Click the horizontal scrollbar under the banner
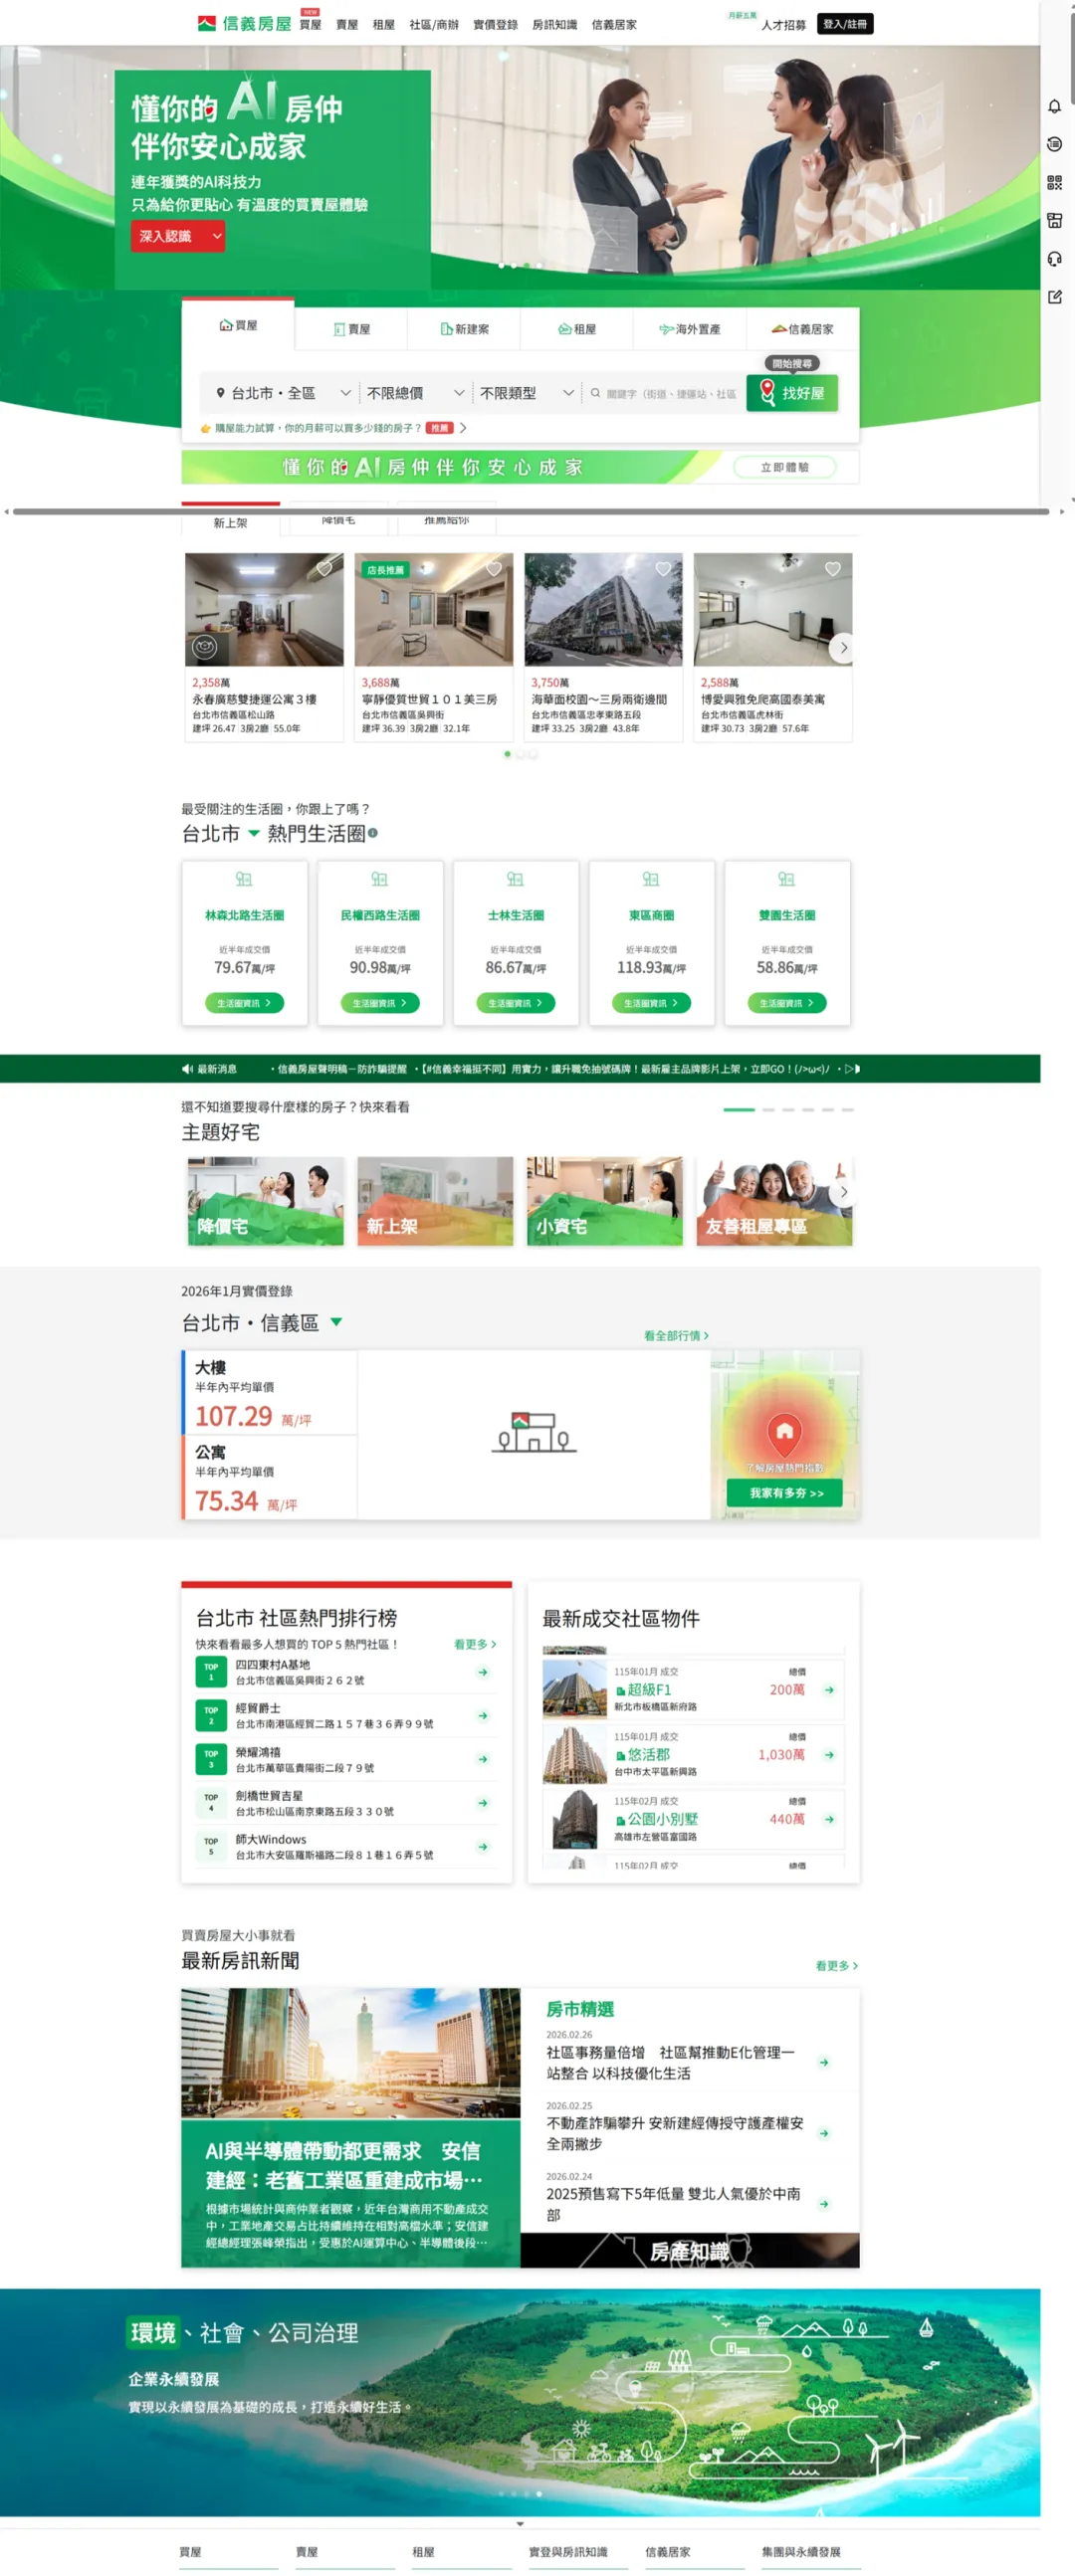This screenshot has height=2576, width=1075. (x=531, y=511)
